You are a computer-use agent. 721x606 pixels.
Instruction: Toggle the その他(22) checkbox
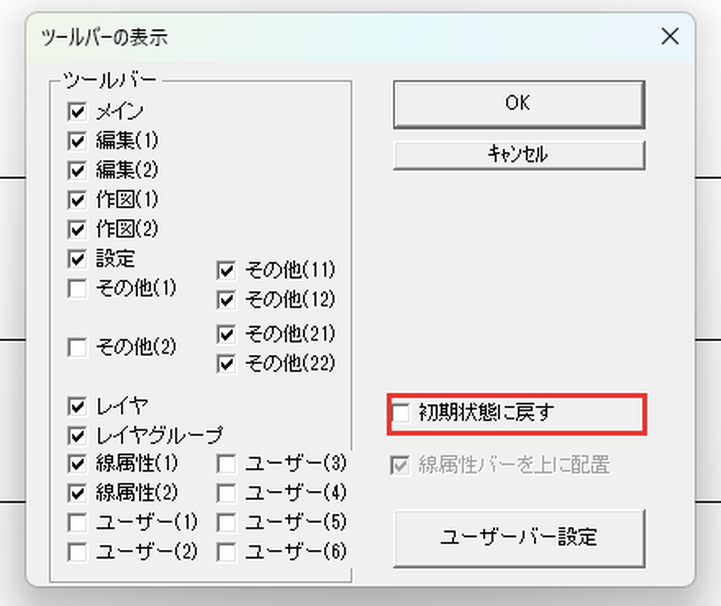[226, 364]
